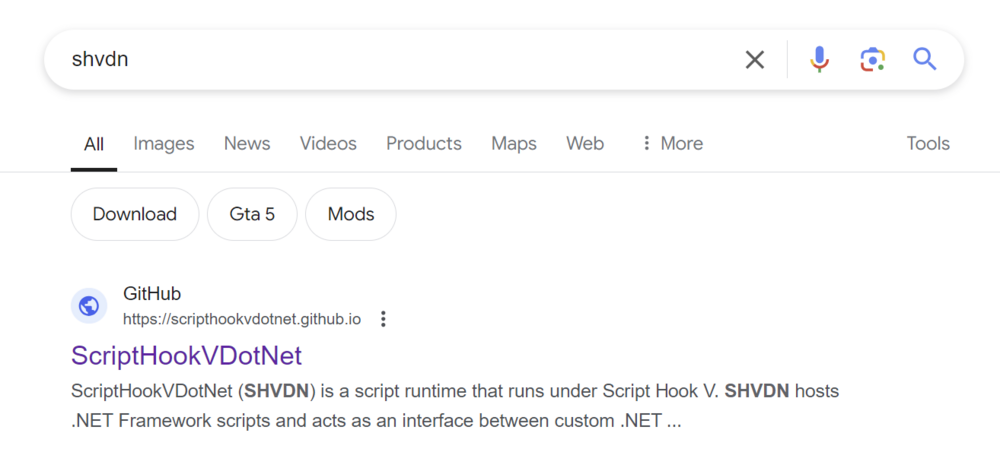Image resolution: width=1000 pixels, height=474 pixels.
Task: Select the Products tab
Action: pos(424,144)
